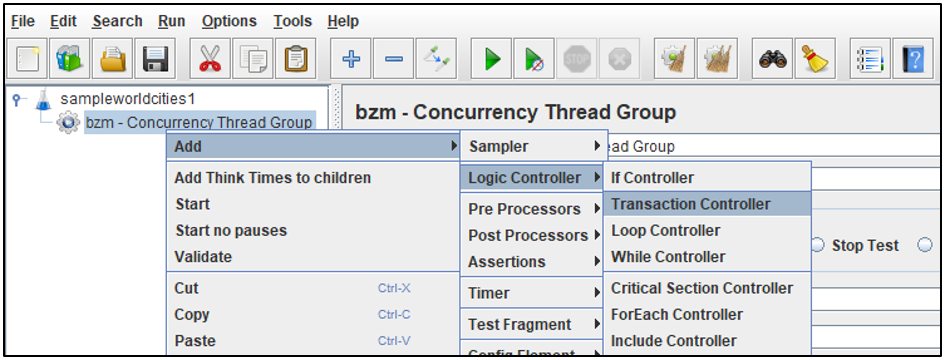Expand the Test Fragment submenu
945x360 pixels.
pos(533,324)
